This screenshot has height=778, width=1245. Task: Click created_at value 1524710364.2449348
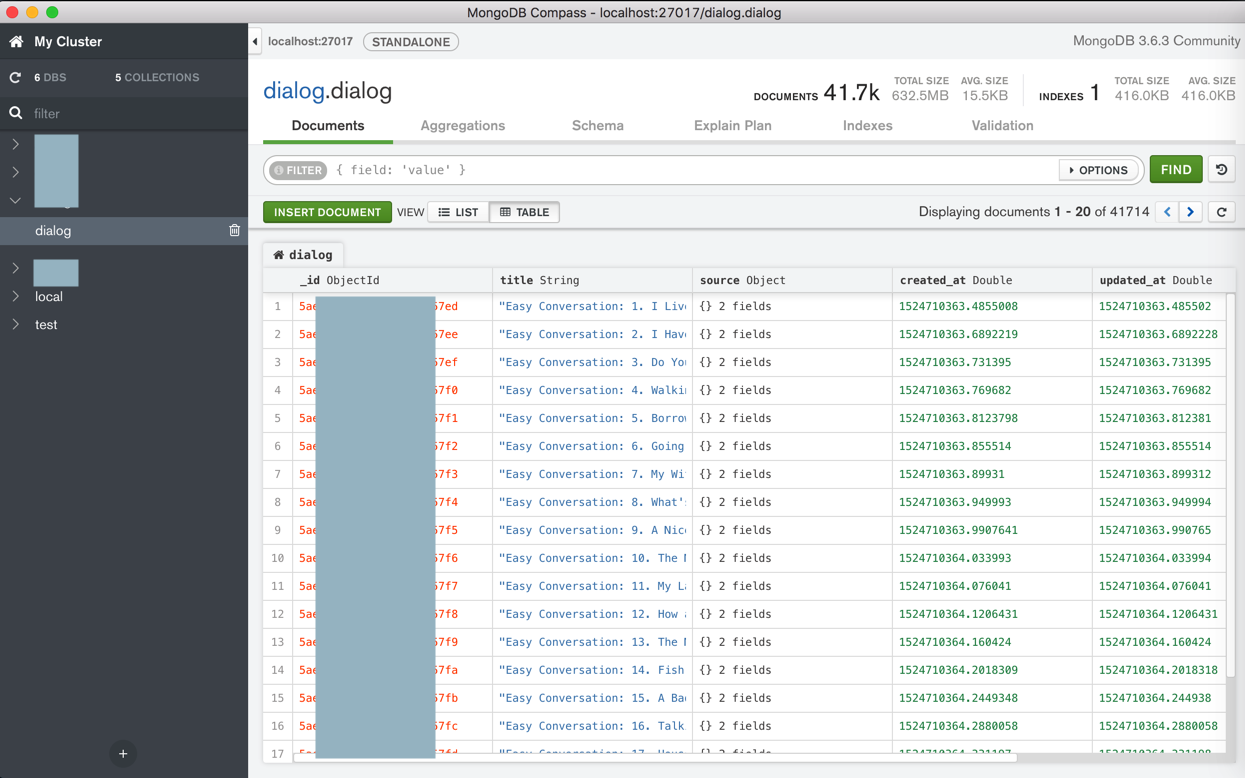pos(958,698)
